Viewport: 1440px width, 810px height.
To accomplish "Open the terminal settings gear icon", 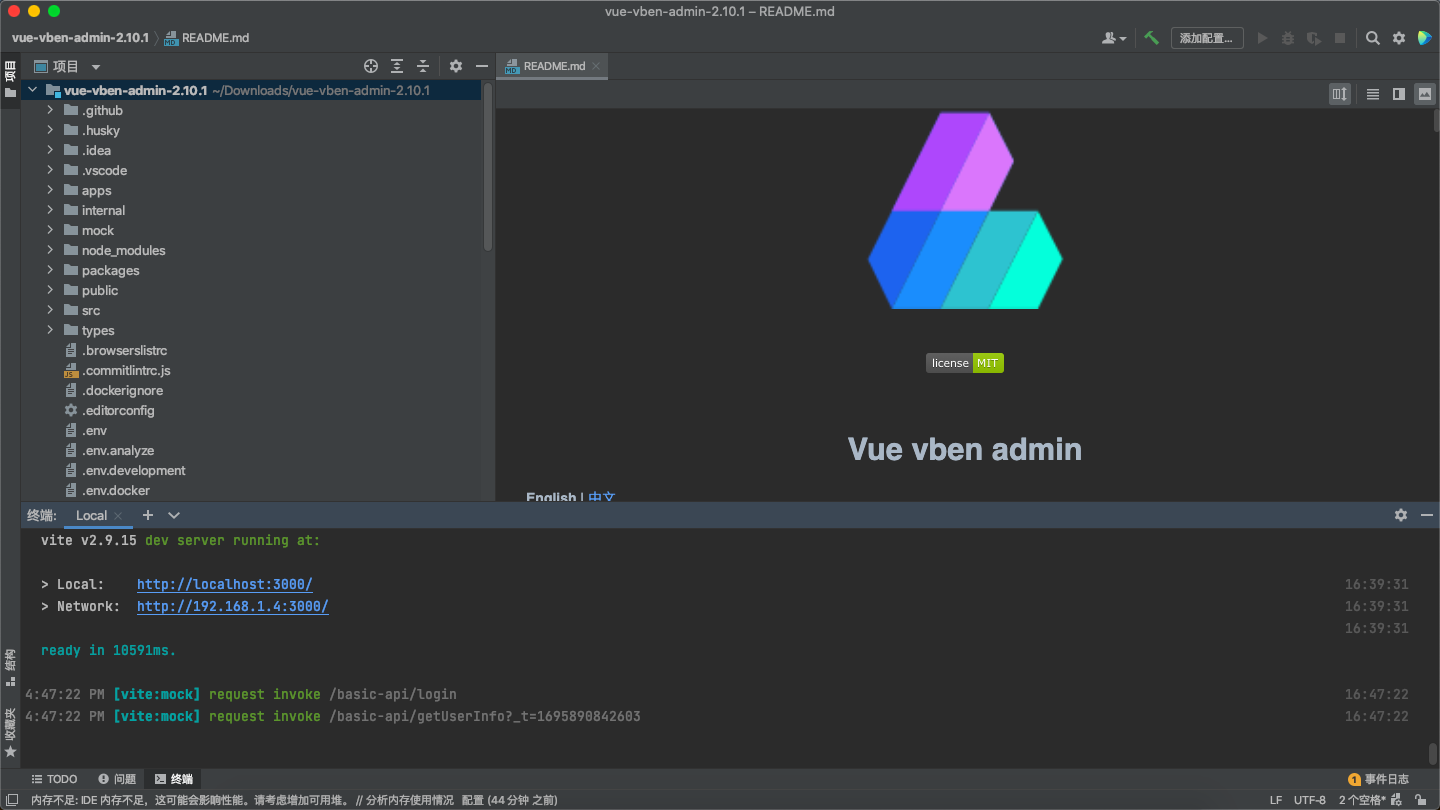I will click(1401, 515).
